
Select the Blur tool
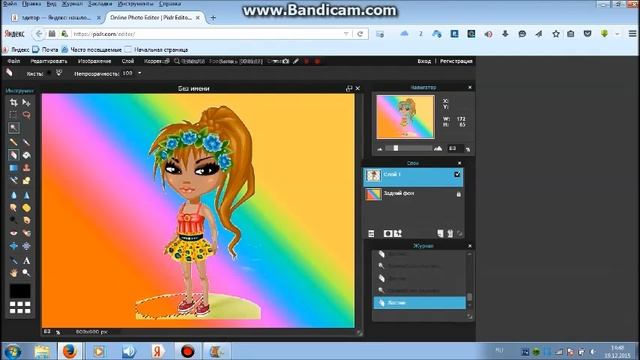13,195
